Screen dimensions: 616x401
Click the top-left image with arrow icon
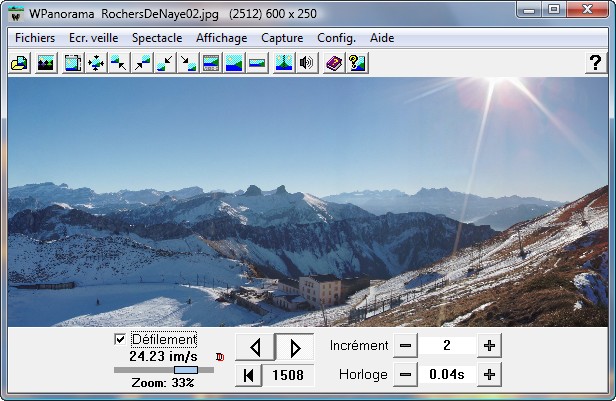119,63
